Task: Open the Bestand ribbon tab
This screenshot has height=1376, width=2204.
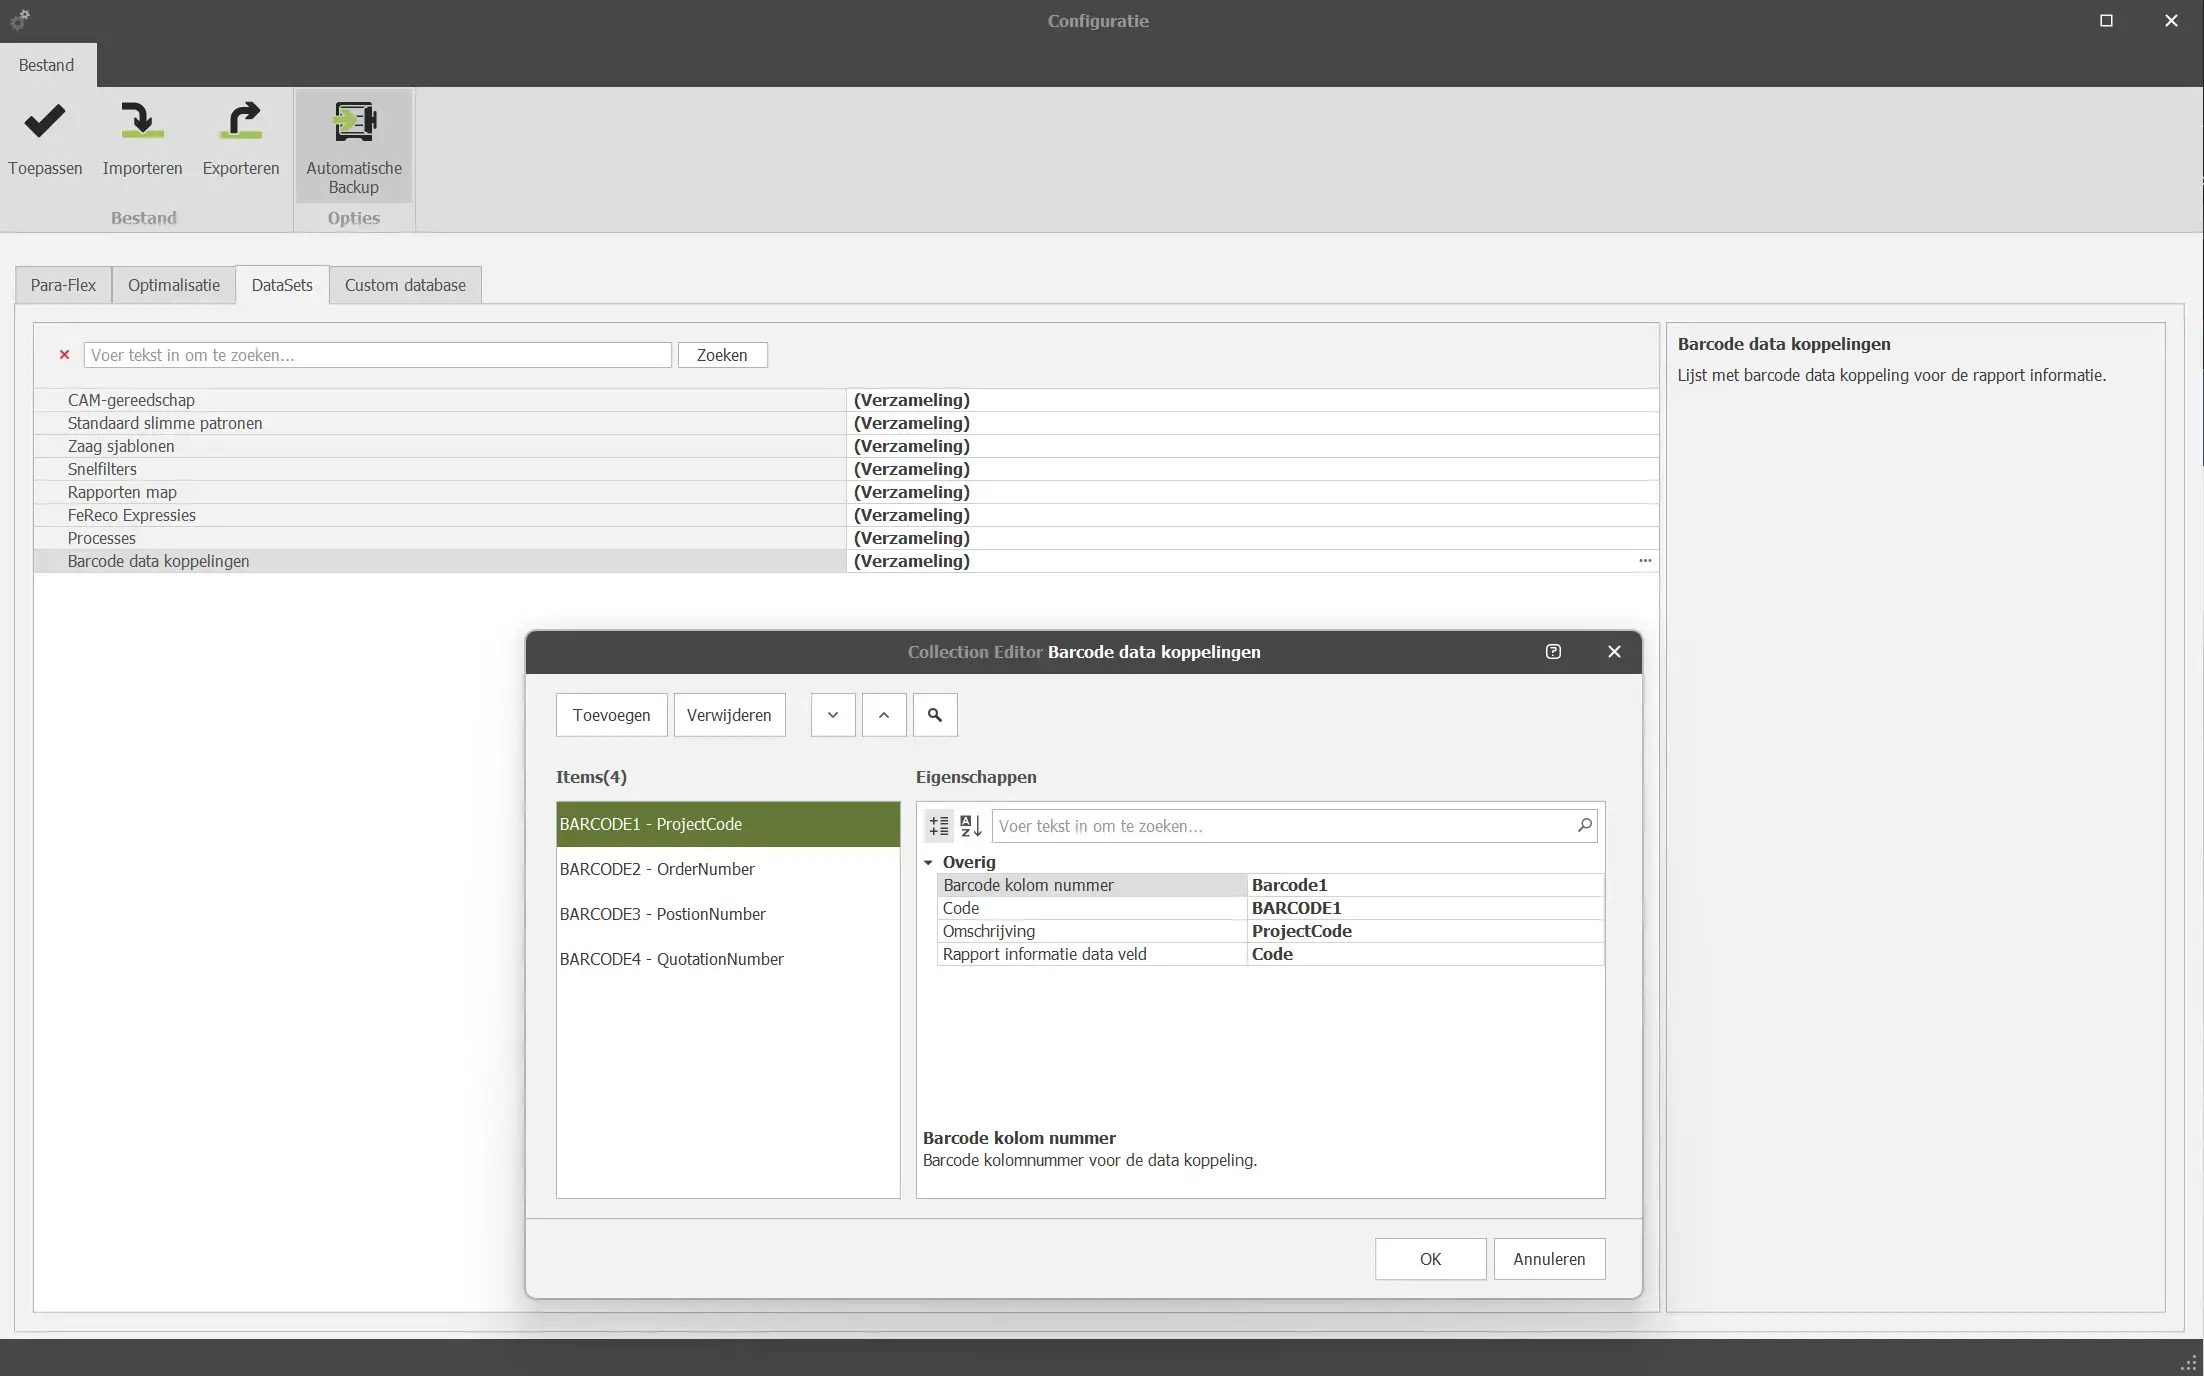Action: (46, 65)
